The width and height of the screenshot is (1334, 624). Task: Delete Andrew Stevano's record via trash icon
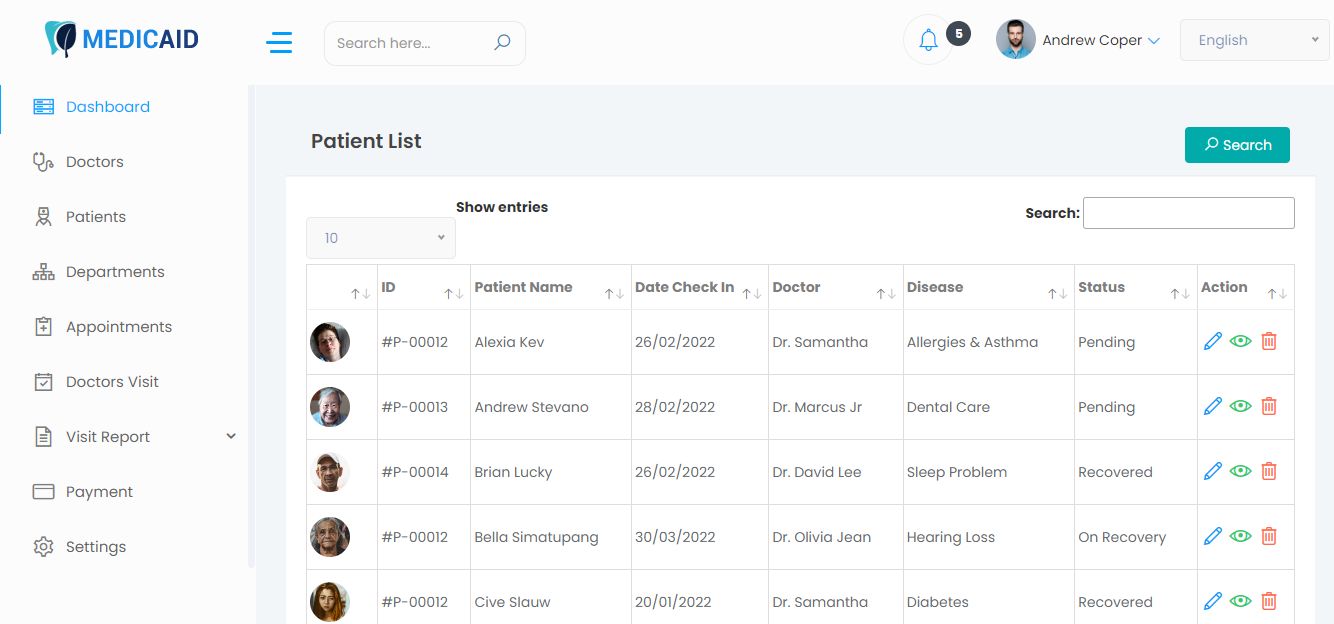[x=1268, y=406]
